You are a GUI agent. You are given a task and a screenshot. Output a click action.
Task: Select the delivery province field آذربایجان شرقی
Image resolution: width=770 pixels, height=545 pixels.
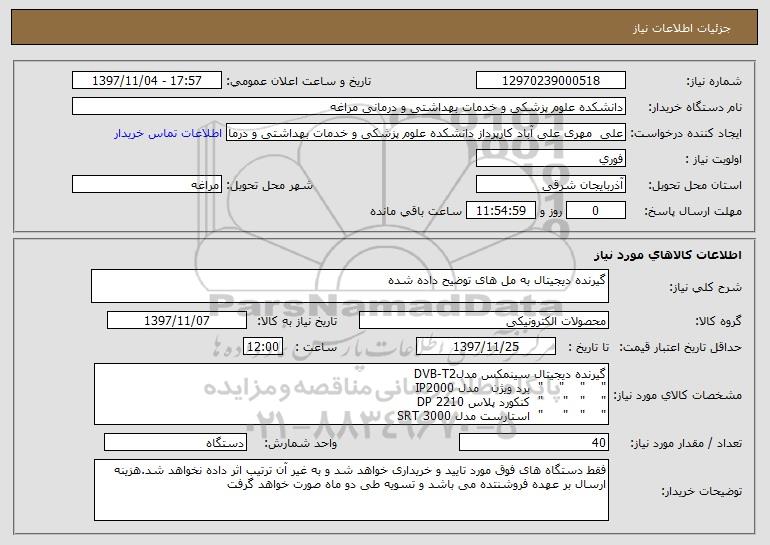point(550,184)
